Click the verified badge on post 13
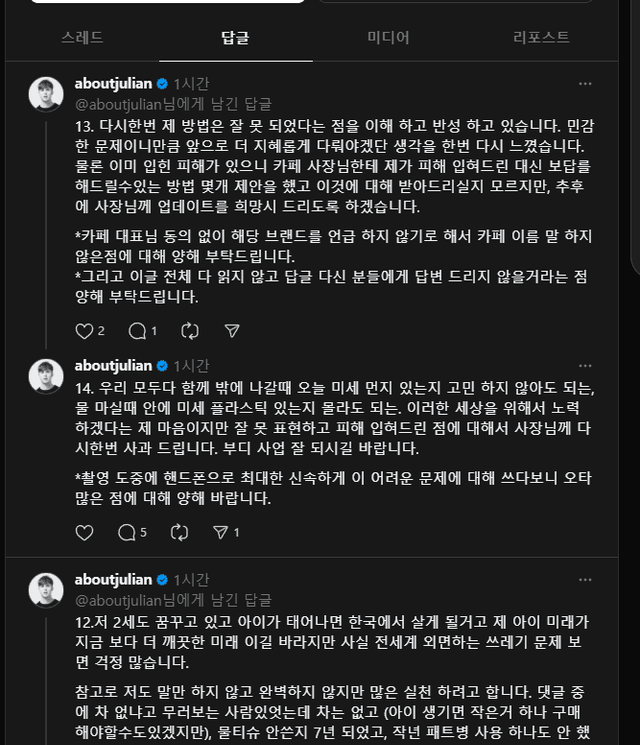Viewport: 640px width, 745px height. (162, 84)
